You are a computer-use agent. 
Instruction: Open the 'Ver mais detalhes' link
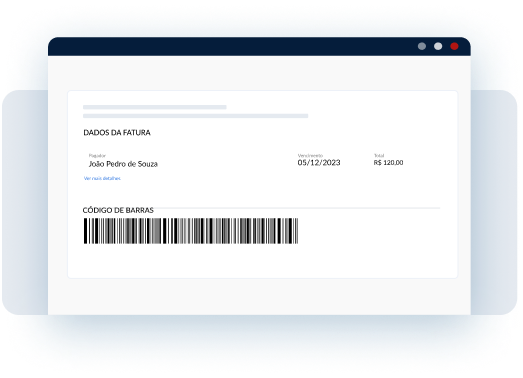click(102, 178)
